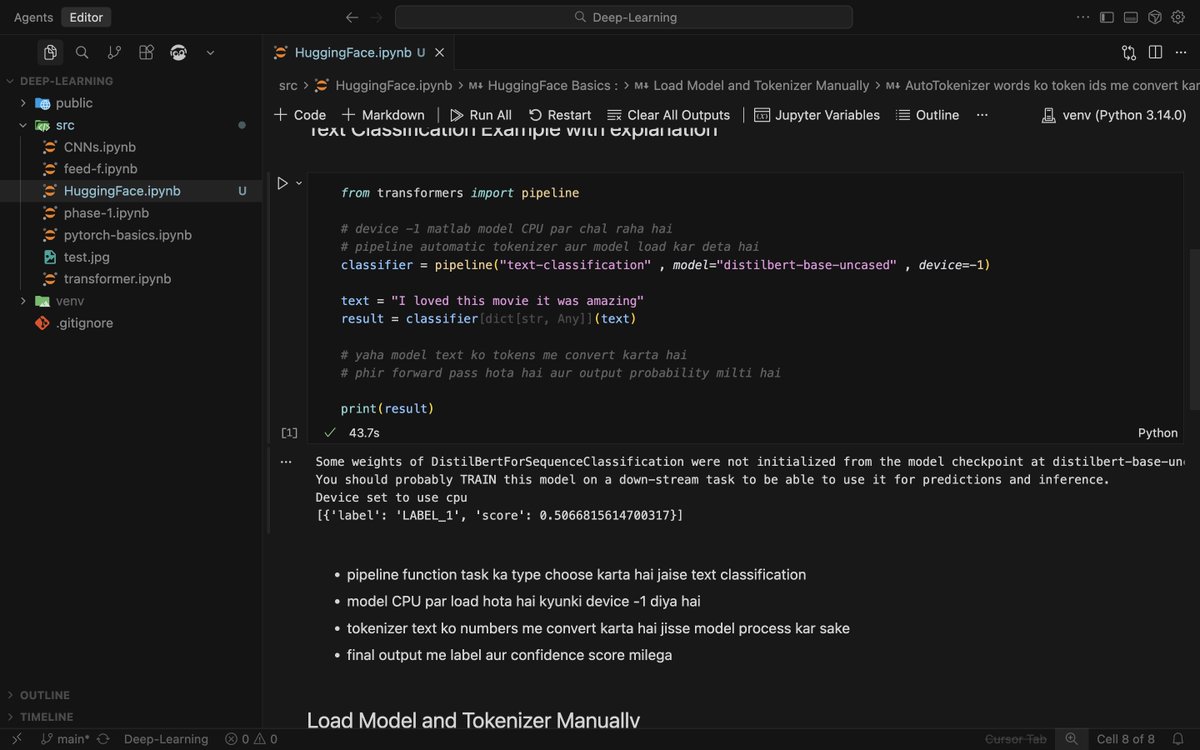The image size is (1200, 750).
Task: Add a new Code cell
Action: pos(300,115)
